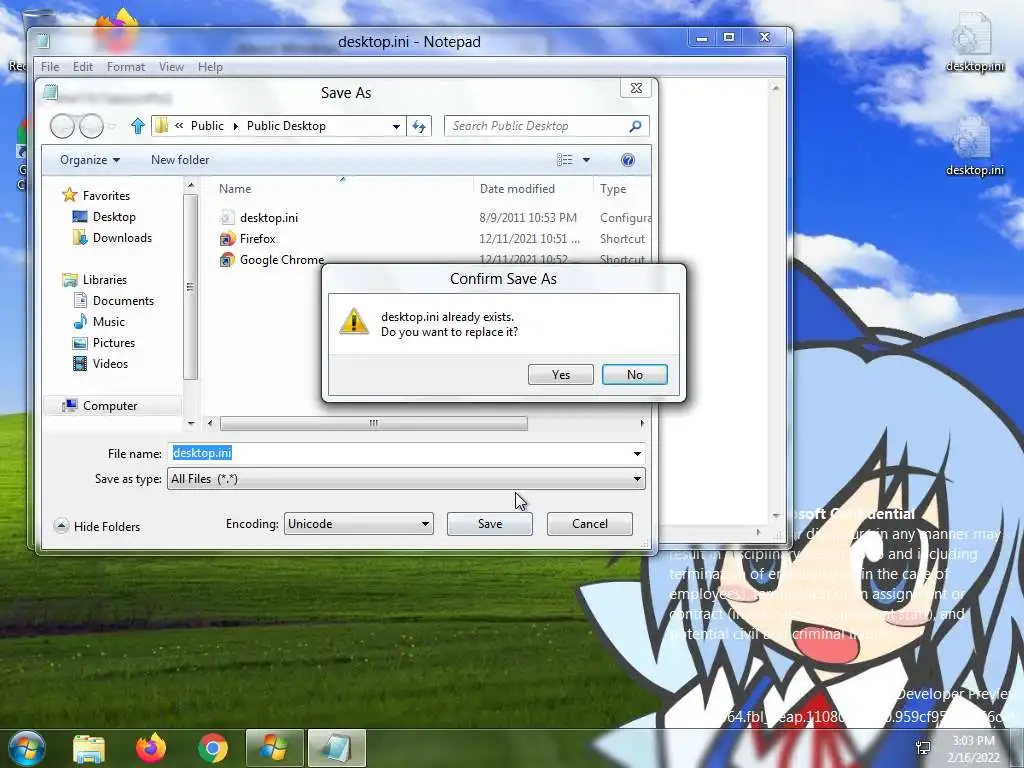
Task: Select Libraries in navigation pane
Action: pos(95,280)
